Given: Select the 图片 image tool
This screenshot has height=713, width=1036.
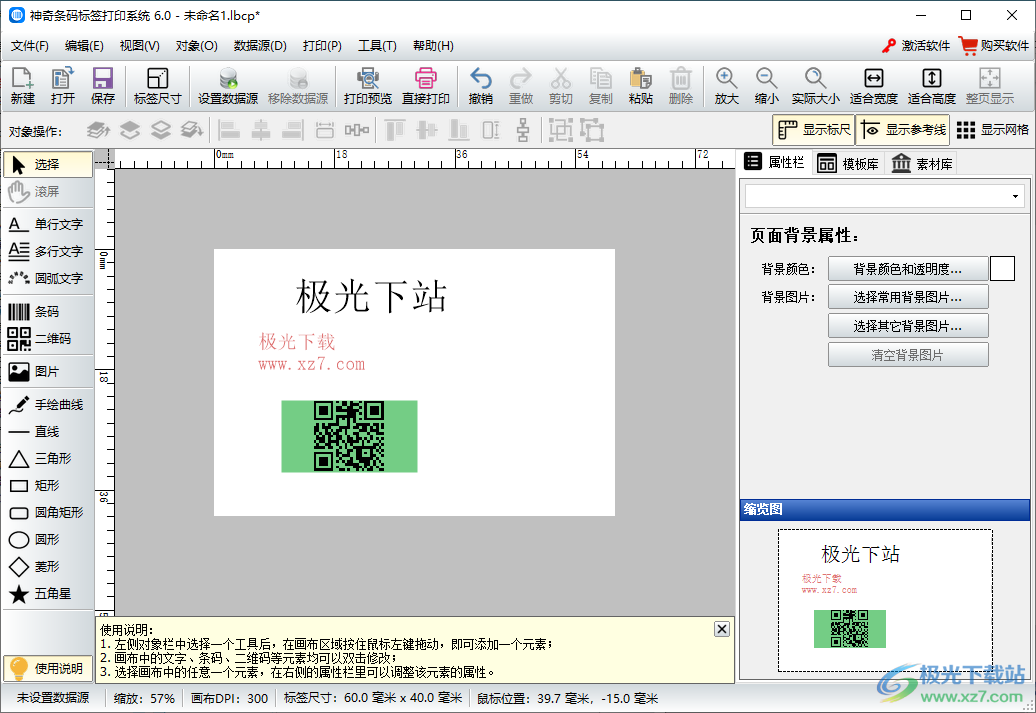Looking at the screenshot, I should [48, 371].
